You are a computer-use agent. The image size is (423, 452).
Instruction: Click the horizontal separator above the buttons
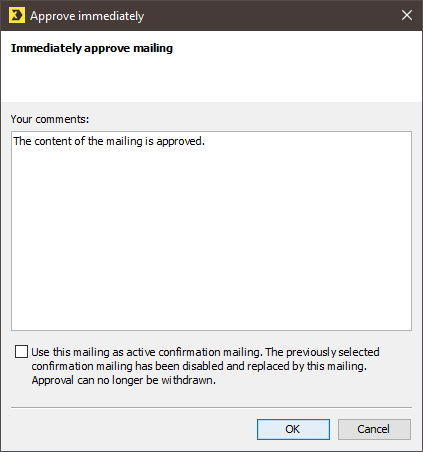[211, 407]
